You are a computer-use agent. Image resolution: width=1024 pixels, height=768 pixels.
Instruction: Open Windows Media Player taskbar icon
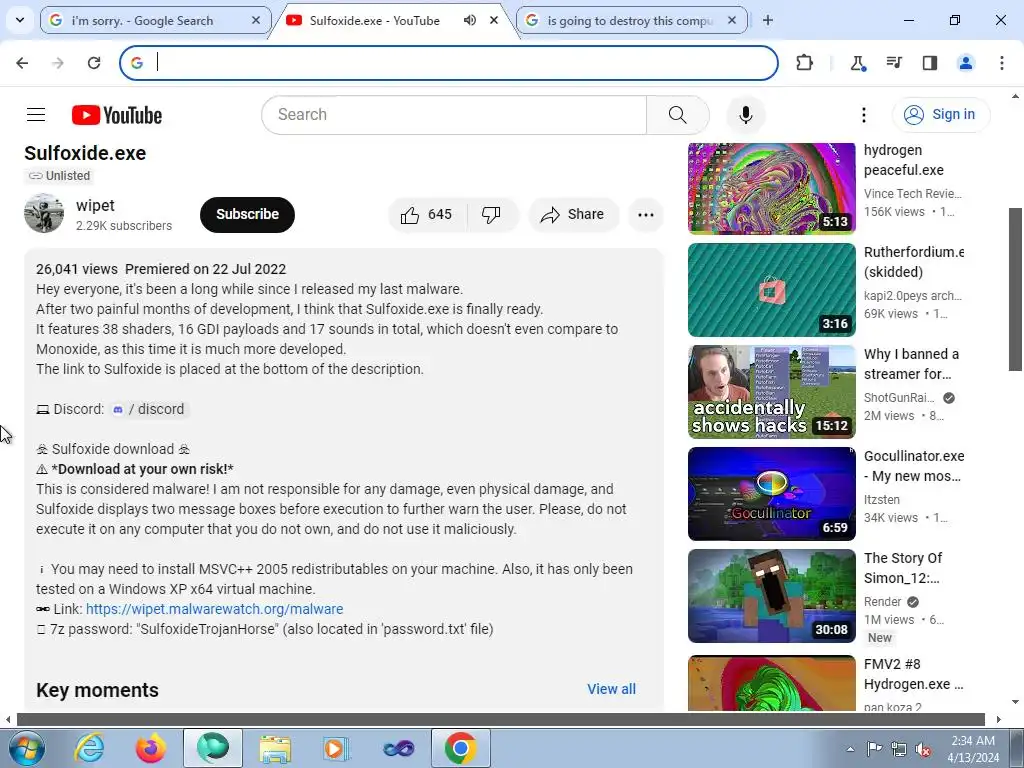pyautogui.click(x=337, y=748)
